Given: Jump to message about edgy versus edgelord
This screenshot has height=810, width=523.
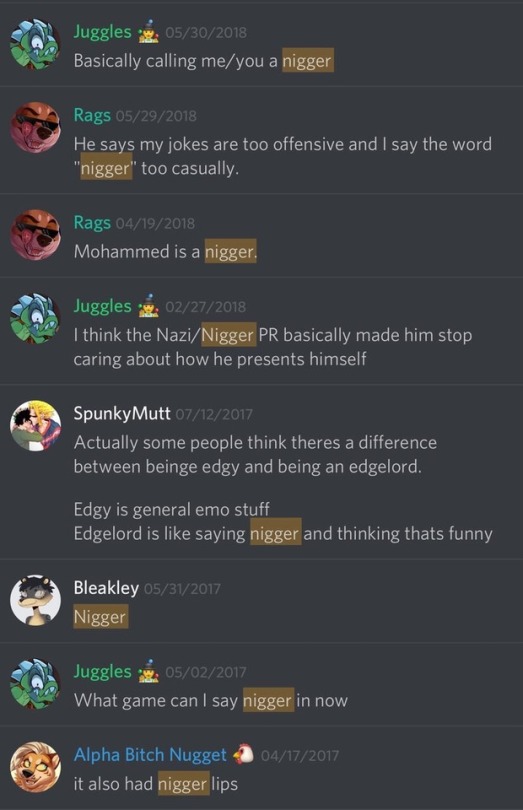Looking at the screenshot, I should [x=262, y=472].
